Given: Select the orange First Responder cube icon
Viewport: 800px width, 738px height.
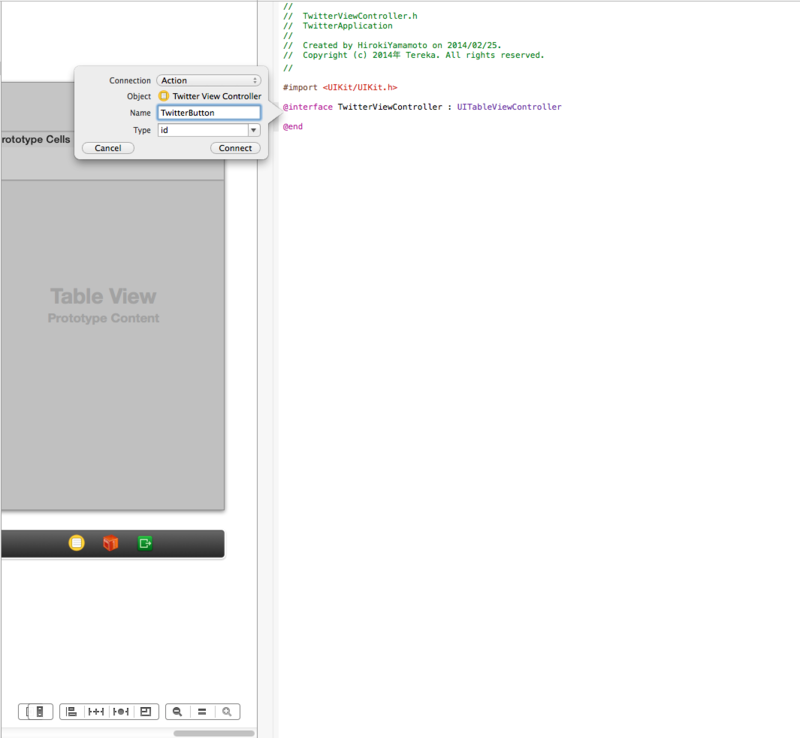Looking at the screenshot, I should pyautogui.click(x=111, y=543).
